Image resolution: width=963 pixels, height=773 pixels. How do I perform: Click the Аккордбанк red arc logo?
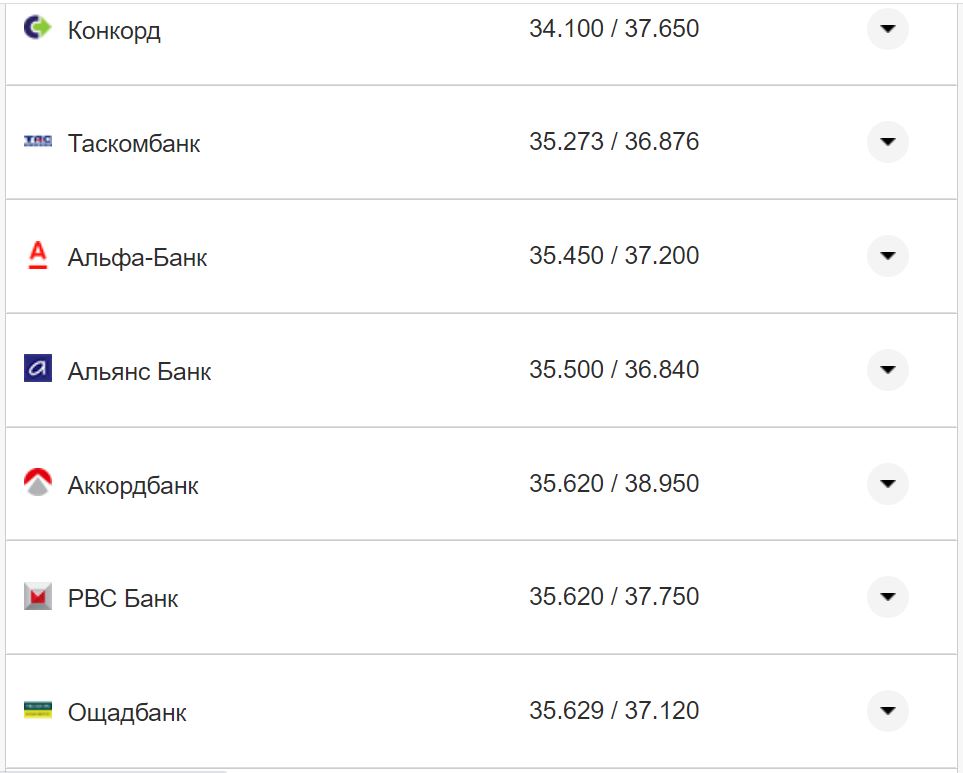(37, 483)
